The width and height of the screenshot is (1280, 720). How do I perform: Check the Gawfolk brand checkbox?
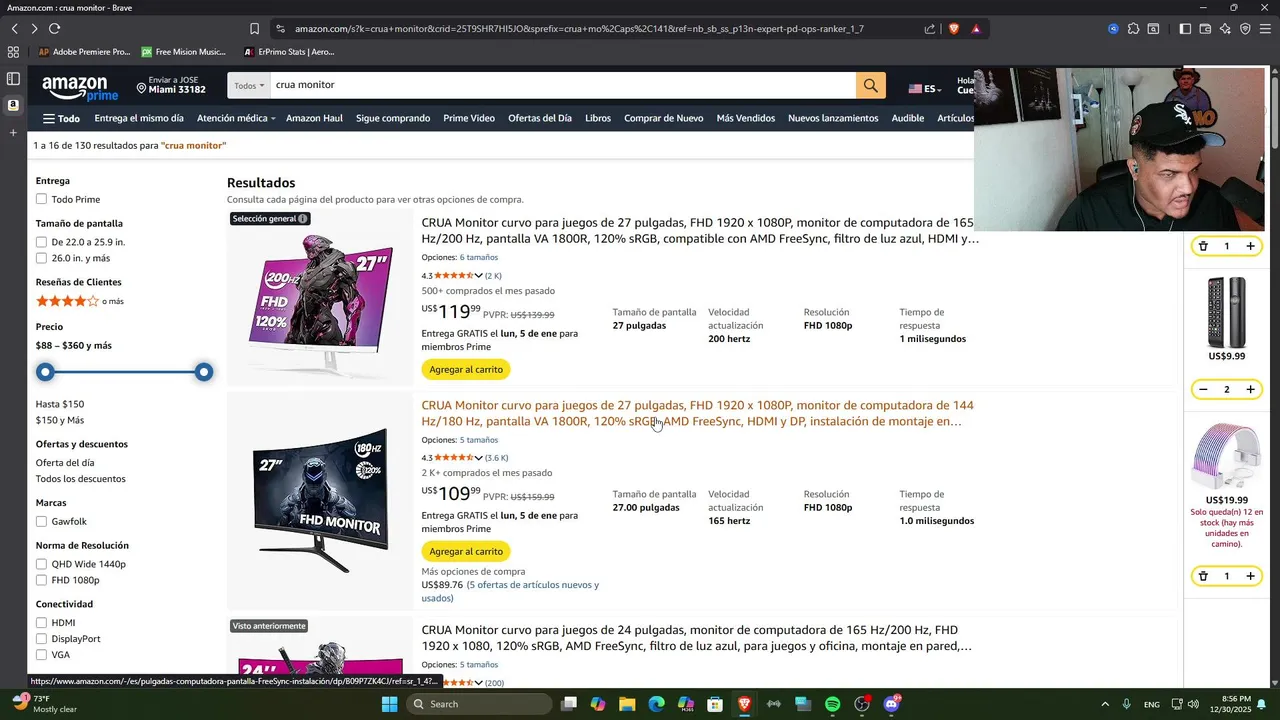[41, 521]
